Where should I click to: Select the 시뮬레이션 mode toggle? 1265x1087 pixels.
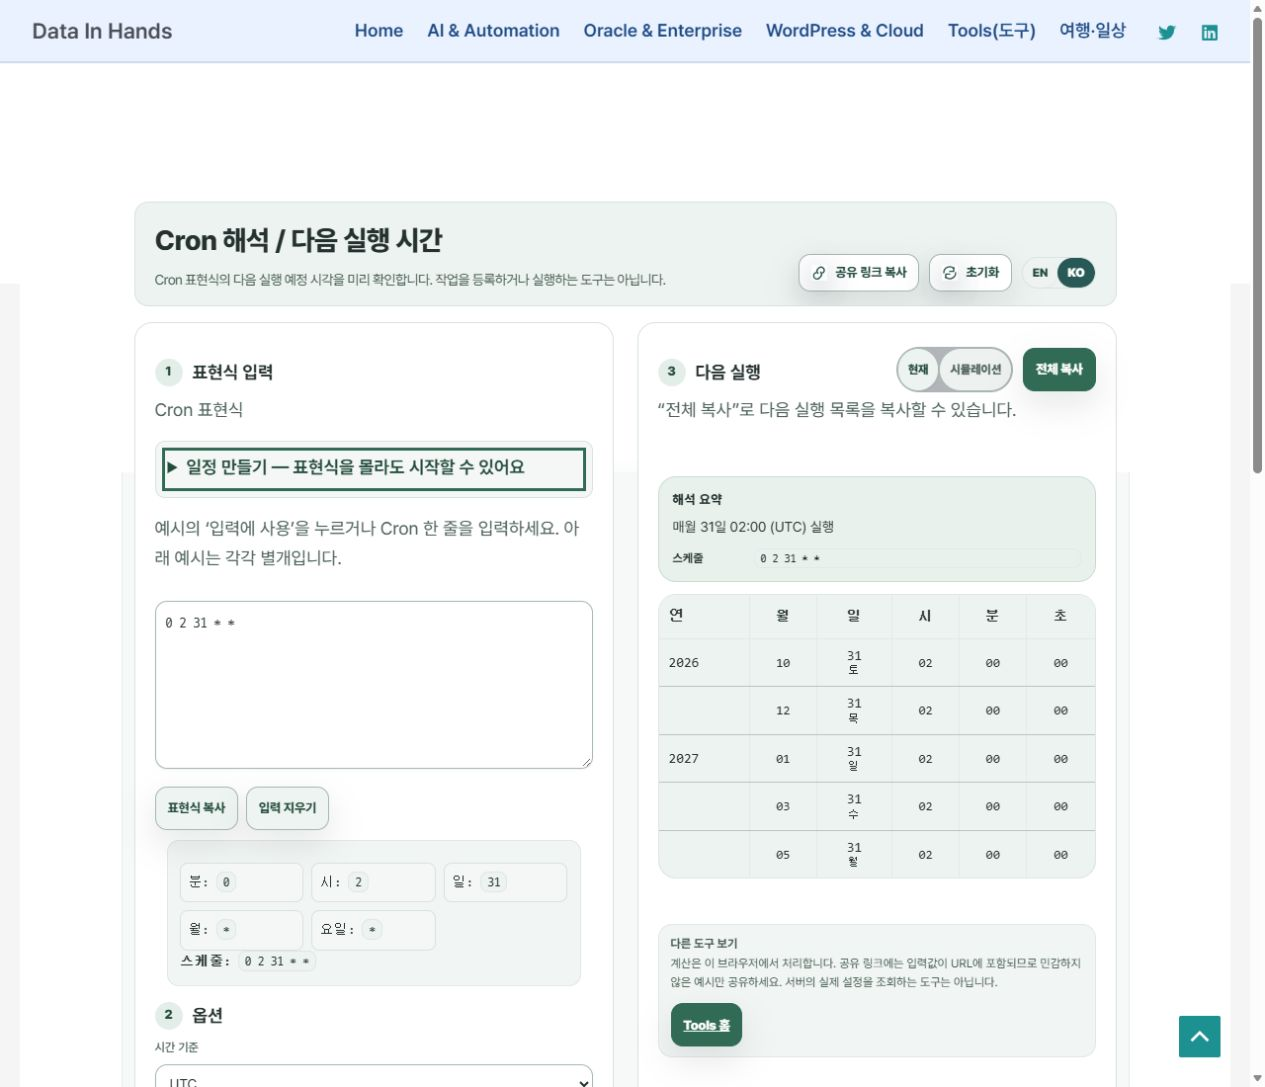[x=976, y=369]
